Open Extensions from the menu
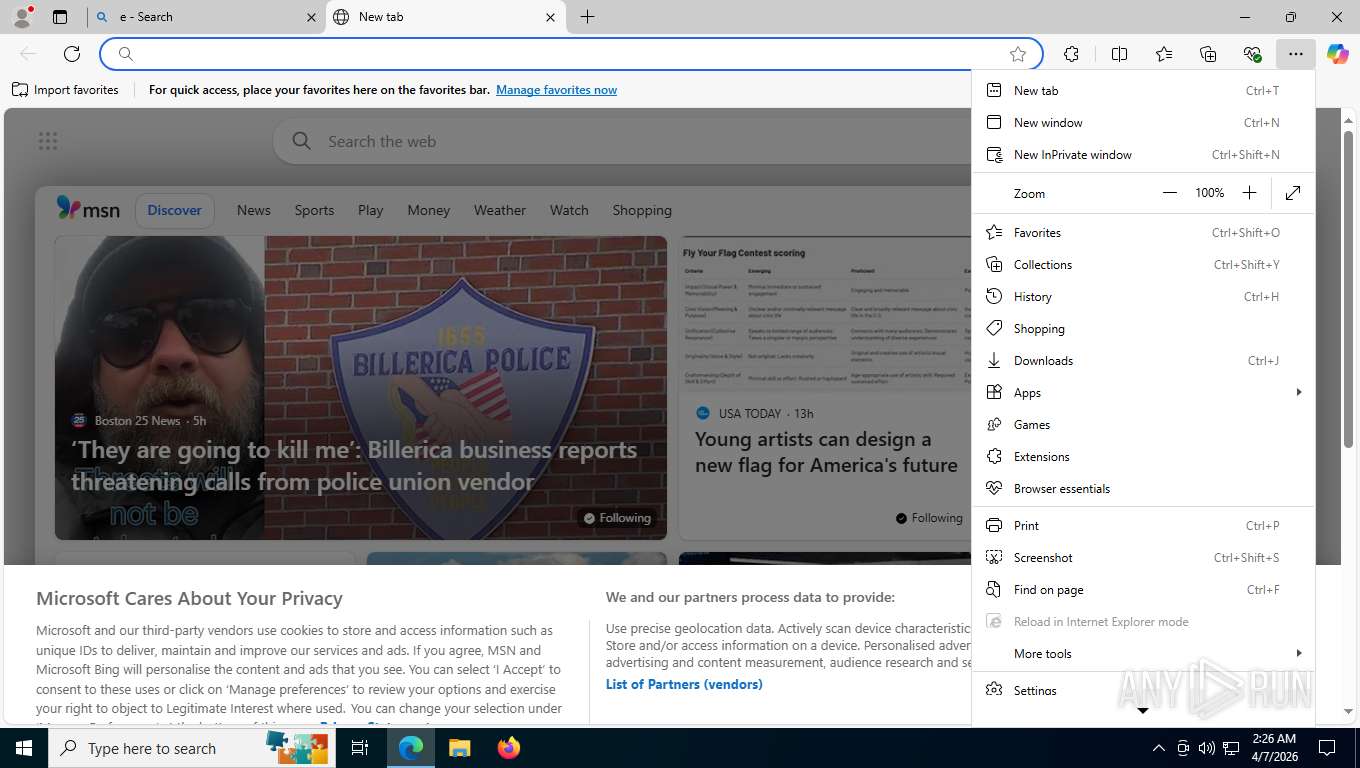This screenshot has width=1360, height=768. [x=1143, y=456]
